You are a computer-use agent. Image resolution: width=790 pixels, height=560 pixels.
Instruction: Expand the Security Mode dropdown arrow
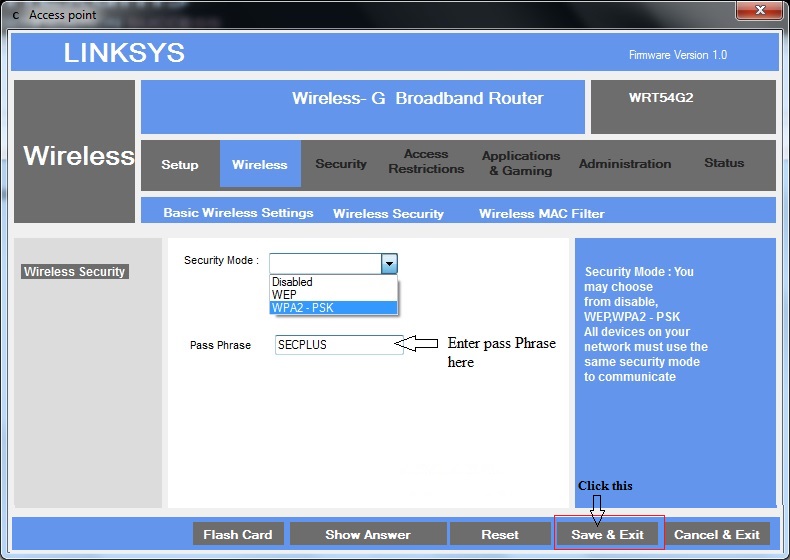[x=389, y=264]
